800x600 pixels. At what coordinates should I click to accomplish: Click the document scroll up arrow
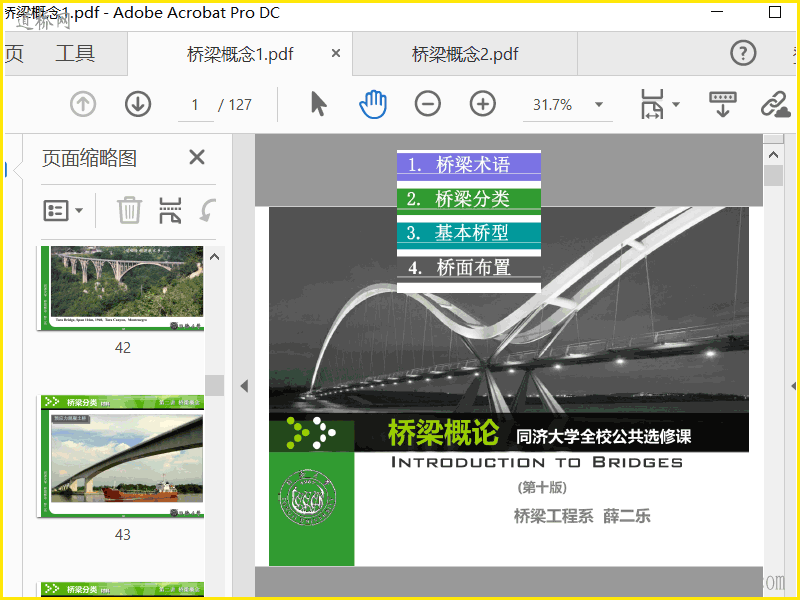(x=773, y=155)
